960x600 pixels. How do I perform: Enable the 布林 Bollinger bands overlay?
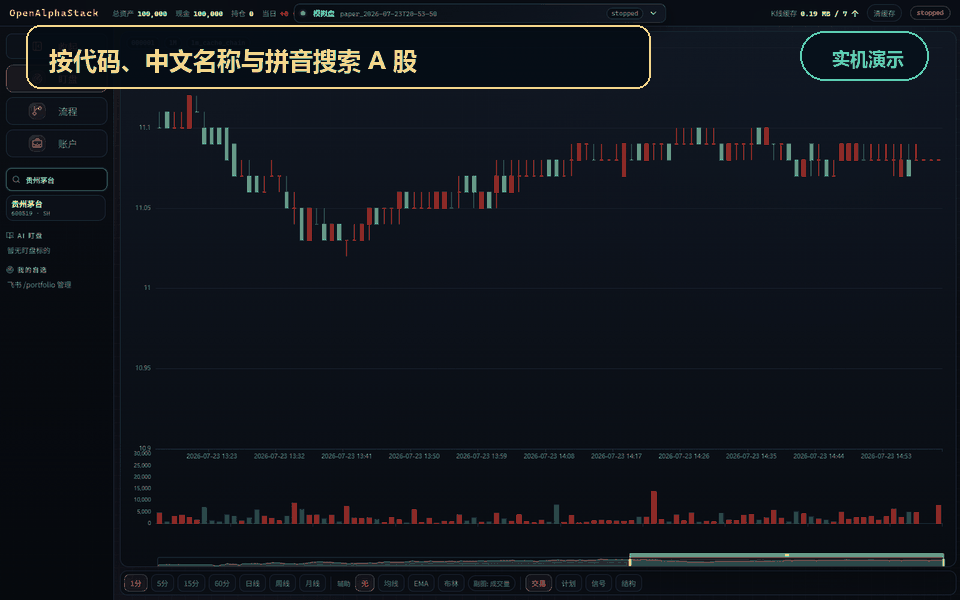click(451, 583)
